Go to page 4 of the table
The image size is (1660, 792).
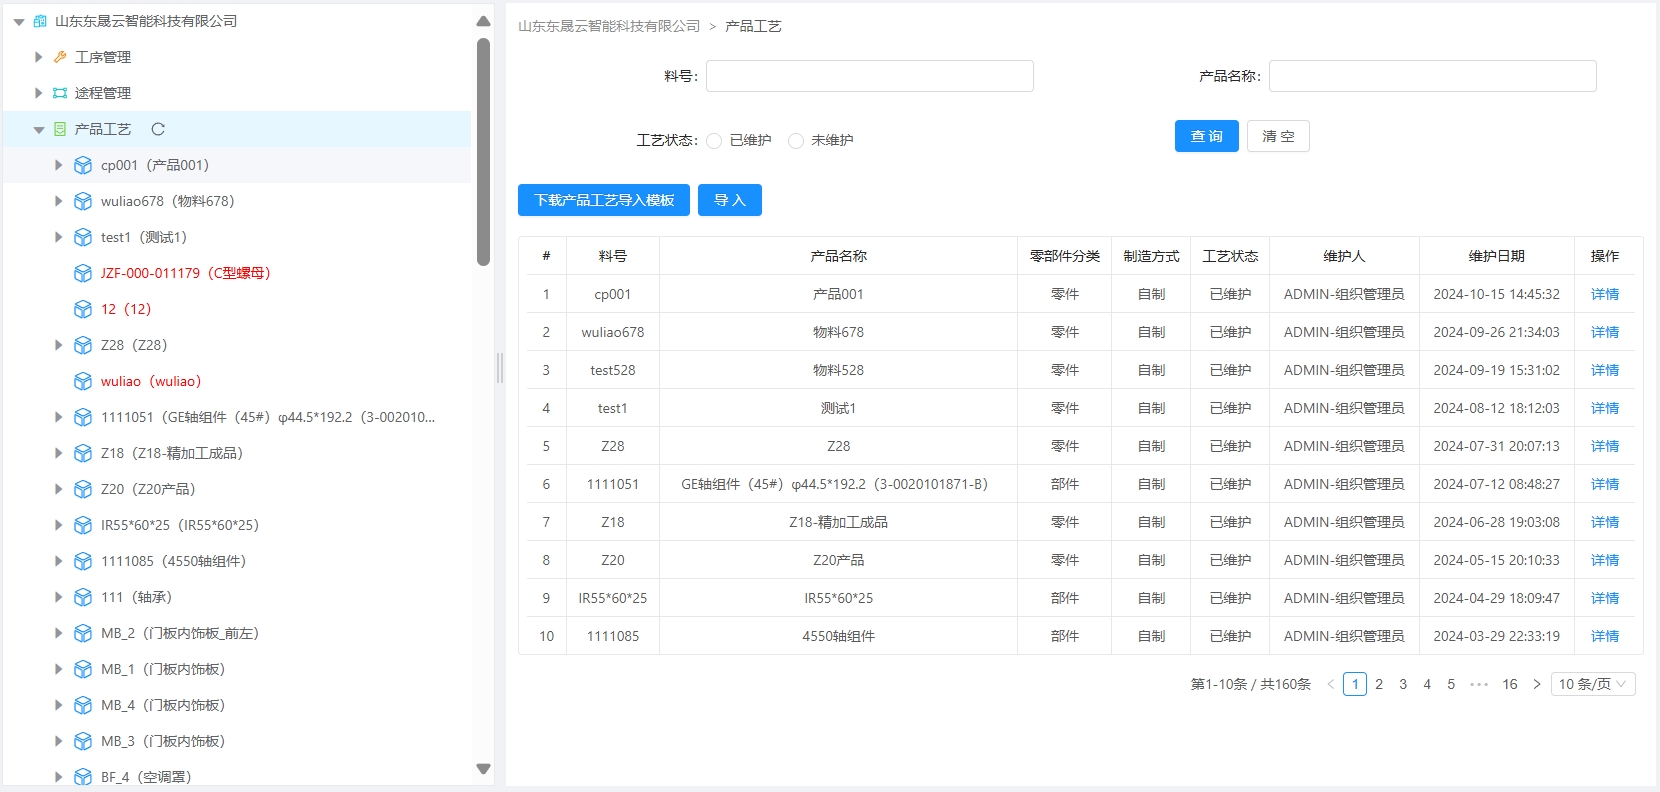point(1427,684)
